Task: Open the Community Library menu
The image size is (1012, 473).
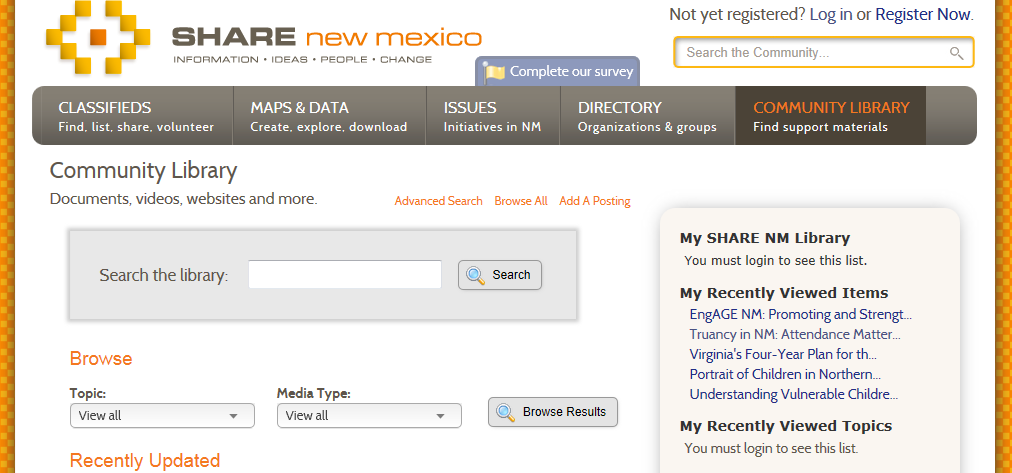Action: click(x=831, y=116)
